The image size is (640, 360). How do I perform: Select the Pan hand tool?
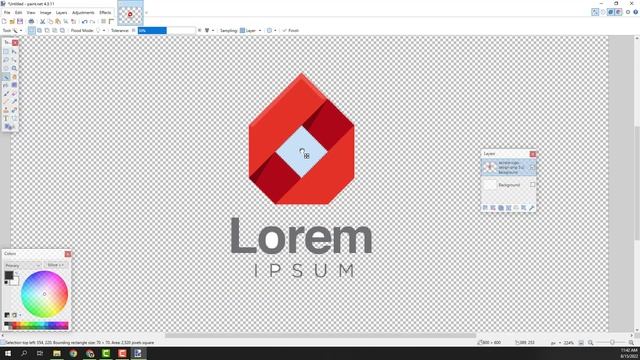click(14, 77)
